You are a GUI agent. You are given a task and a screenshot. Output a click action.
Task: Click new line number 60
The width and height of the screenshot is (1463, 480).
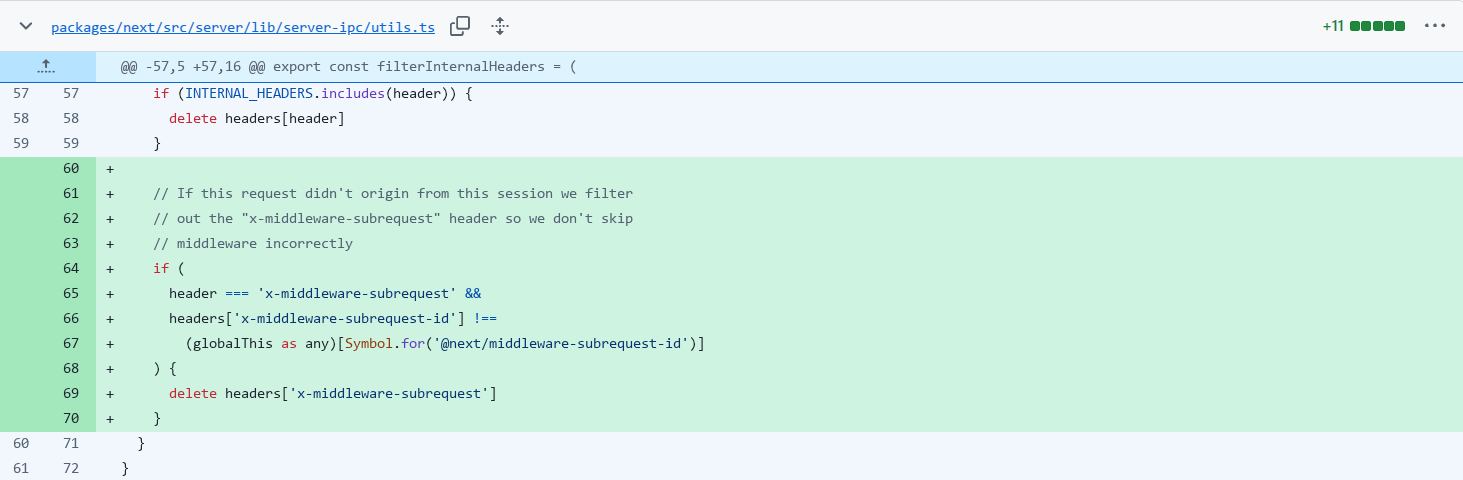[x=70, y=168]
